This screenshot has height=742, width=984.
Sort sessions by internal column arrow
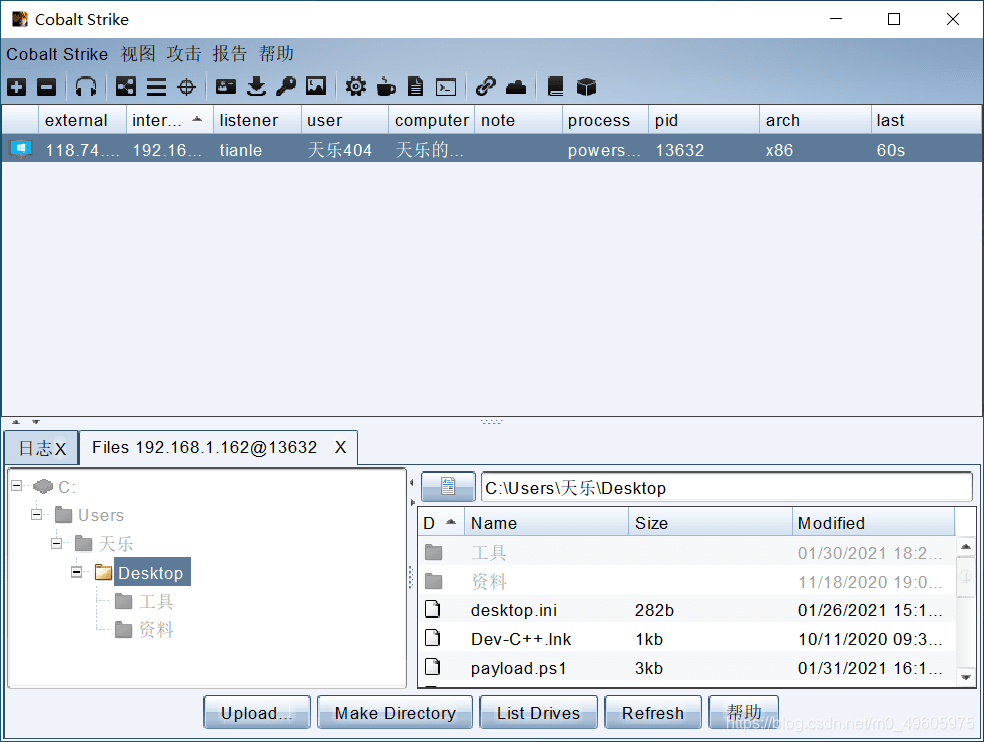[197, 119]
